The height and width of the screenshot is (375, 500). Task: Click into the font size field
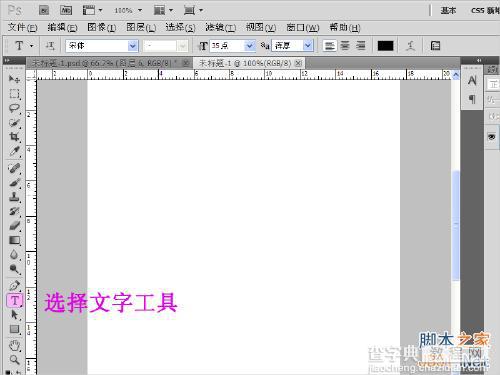tap(228, 46)
